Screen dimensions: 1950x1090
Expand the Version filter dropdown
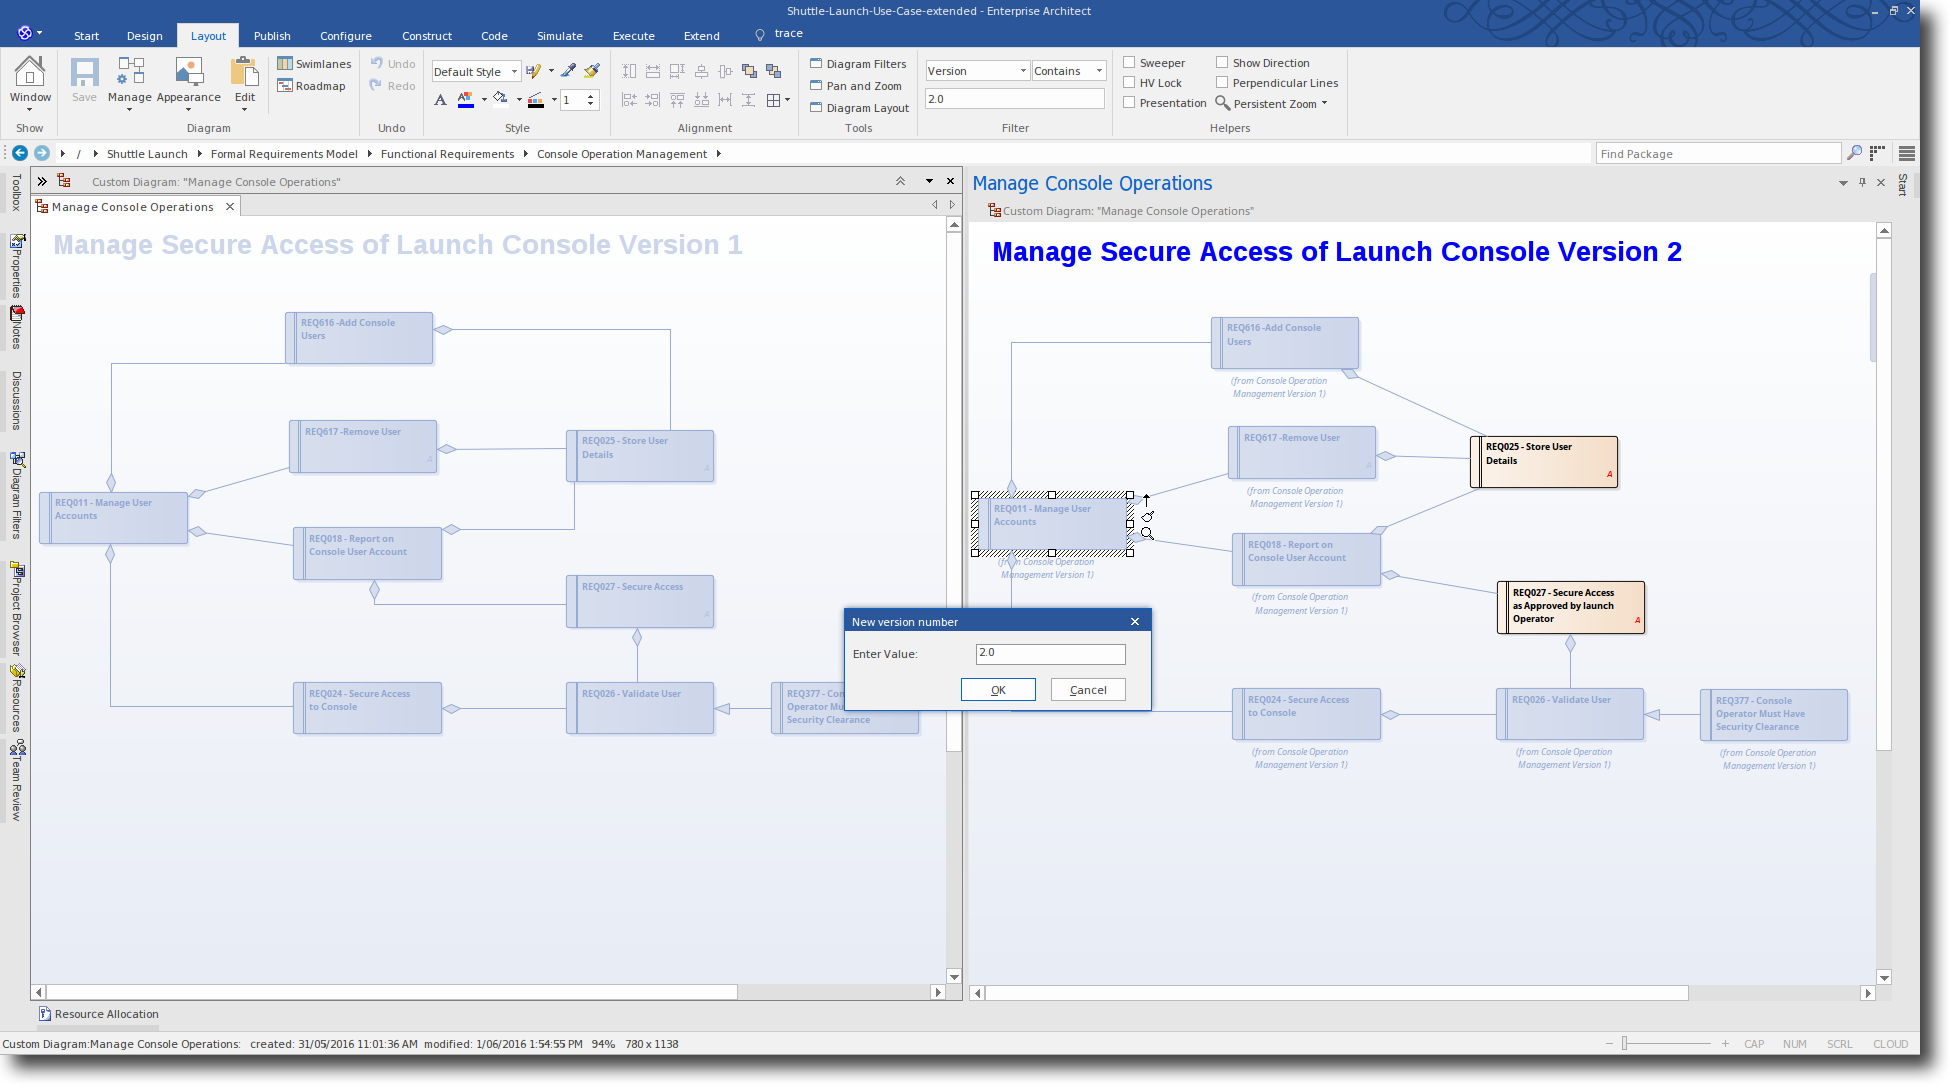click(x=1023, y=71)
